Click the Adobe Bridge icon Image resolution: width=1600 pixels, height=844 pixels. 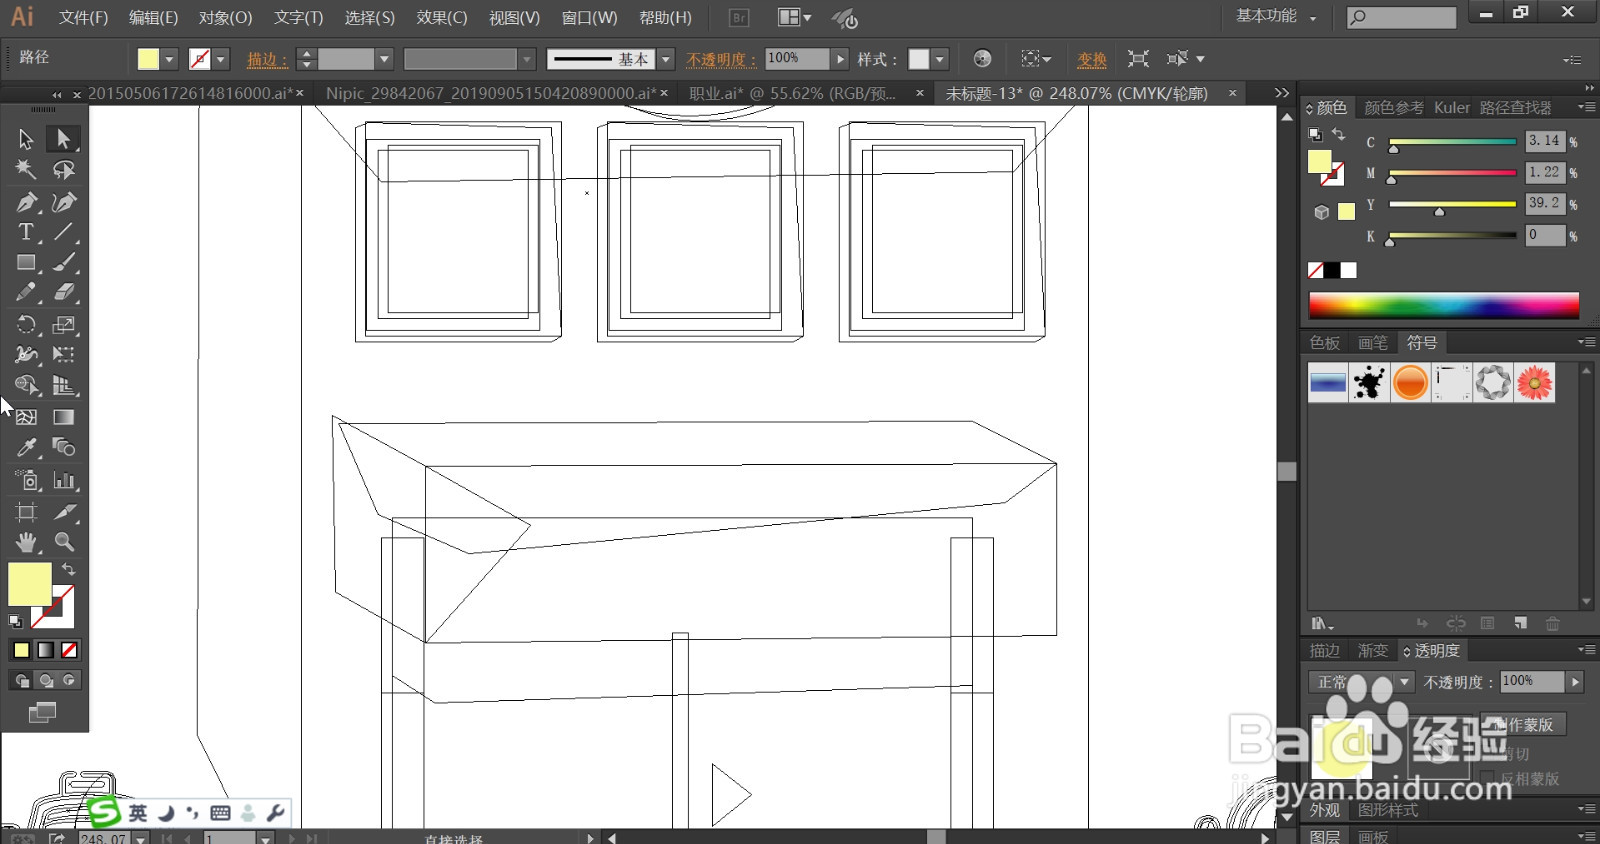pos(739,17)
